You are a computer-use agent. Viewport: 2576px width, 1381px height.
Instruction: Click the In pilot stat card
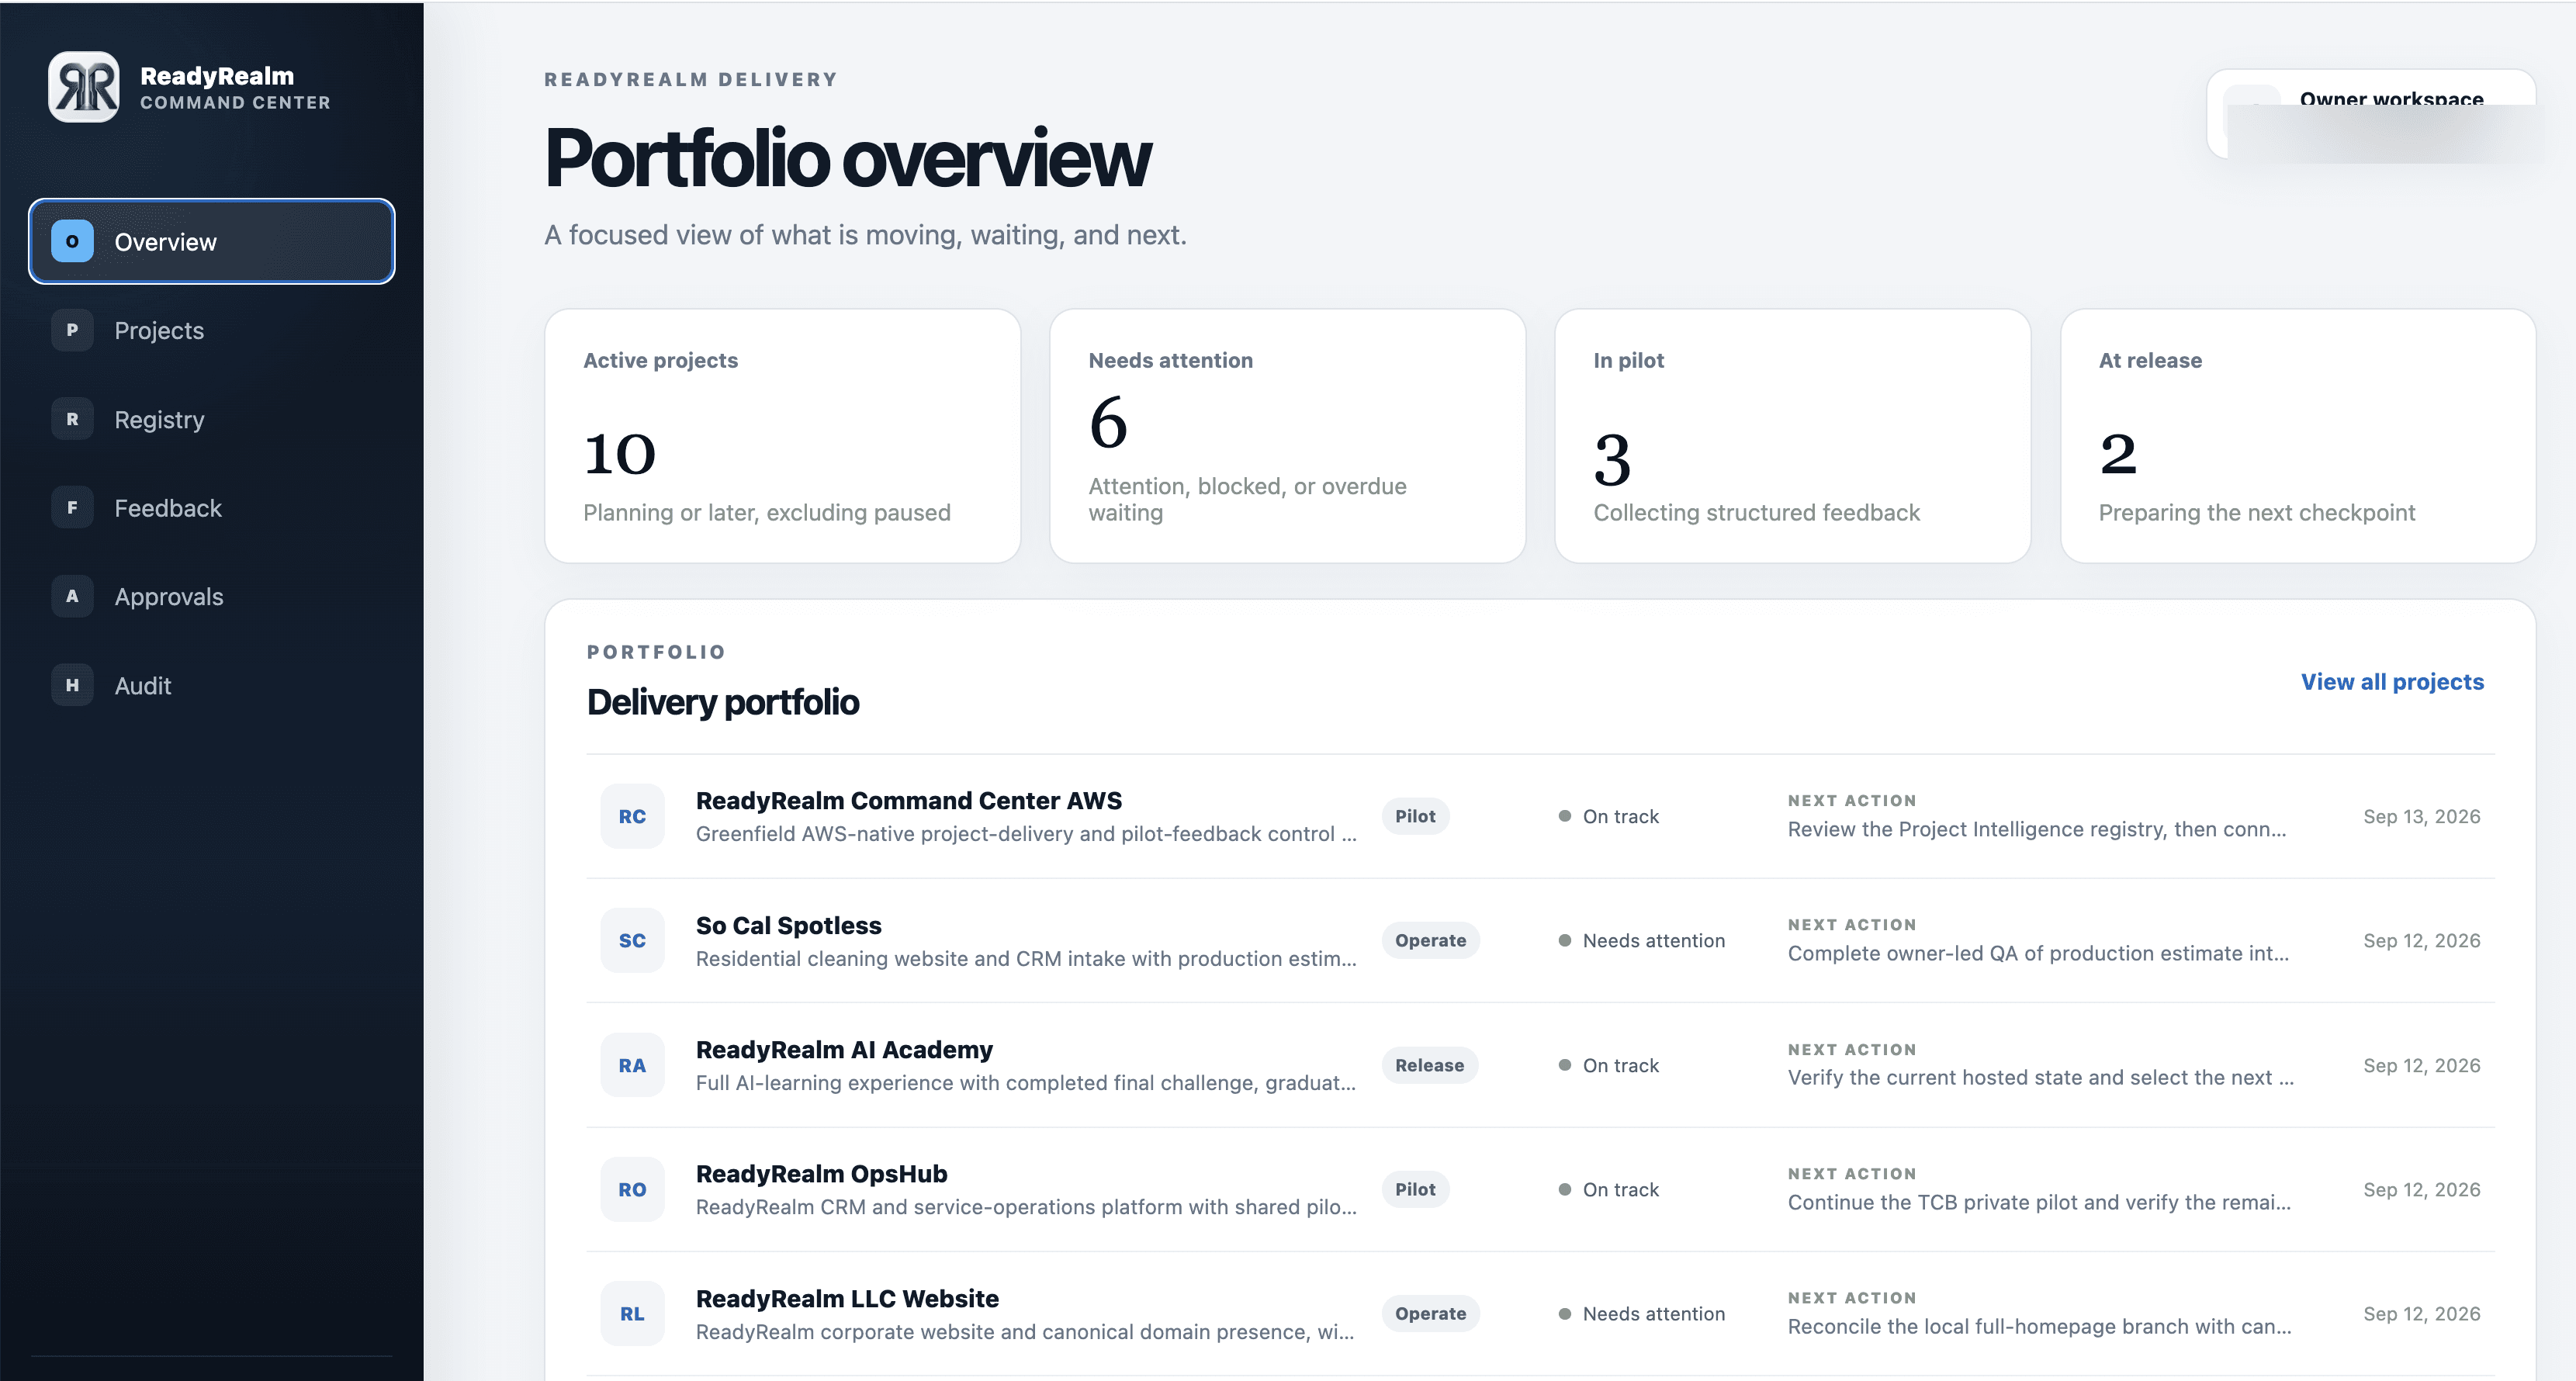click(1792, 436)
